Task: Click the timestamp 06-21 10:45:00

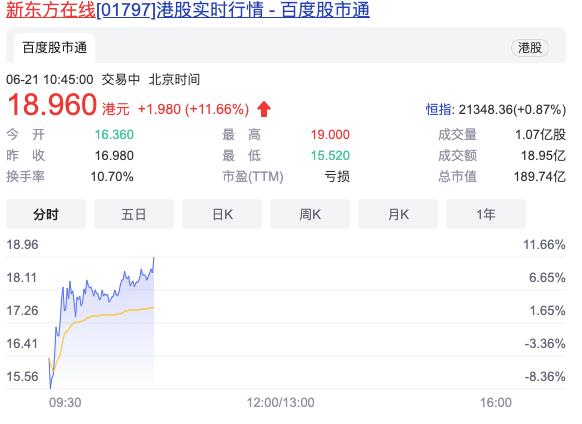Action: 50,80
